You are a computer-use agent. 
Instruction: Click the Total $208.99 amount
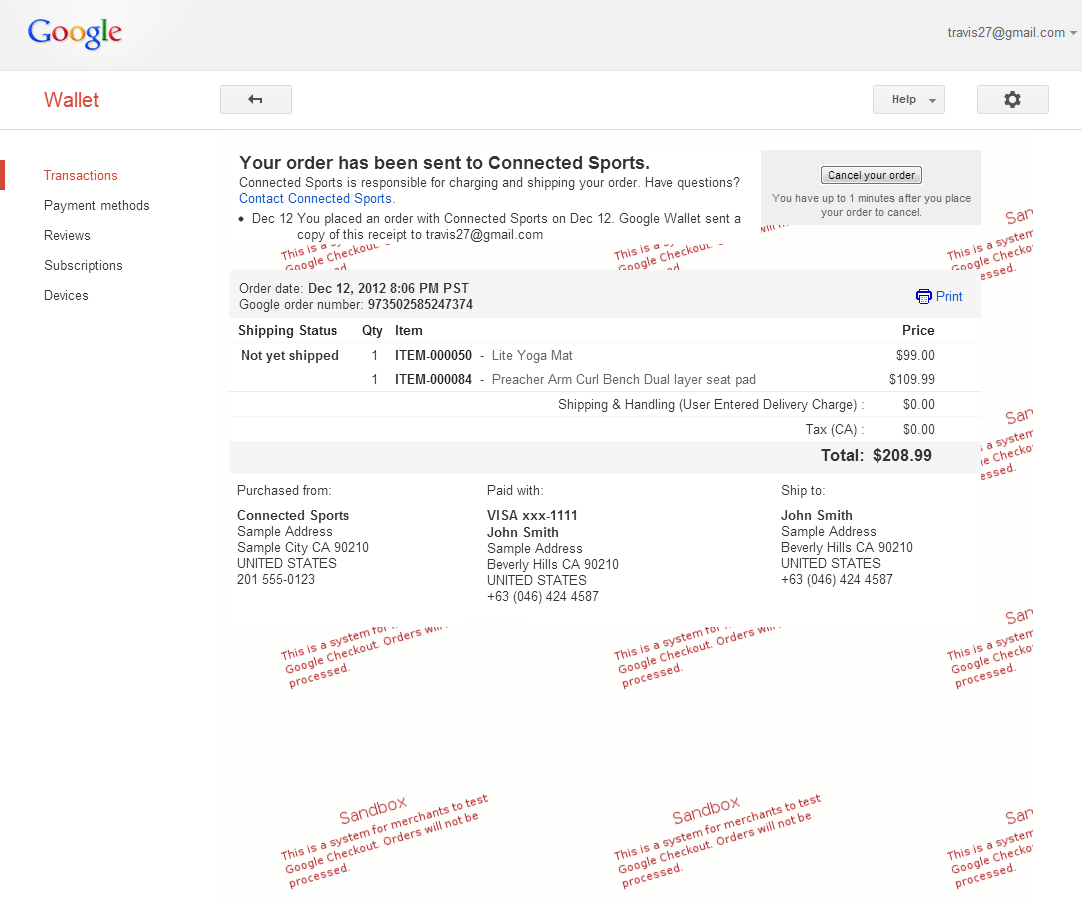(x=901, y=456)
